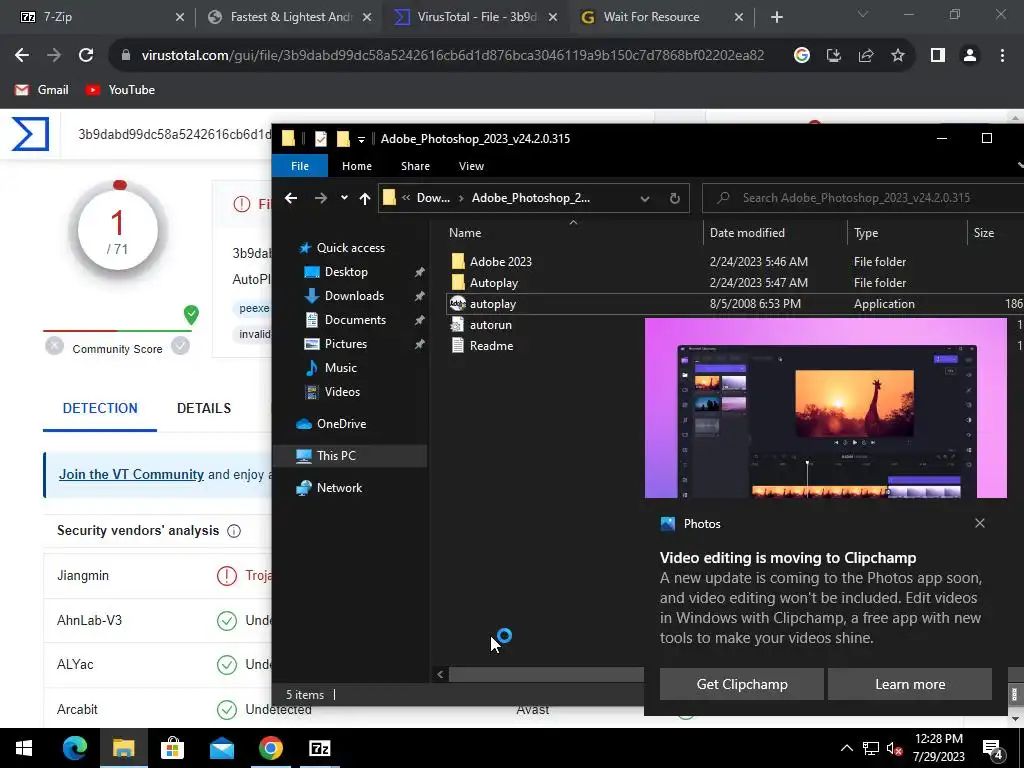Open Chrome three-dot menu

pos(1002,56)
